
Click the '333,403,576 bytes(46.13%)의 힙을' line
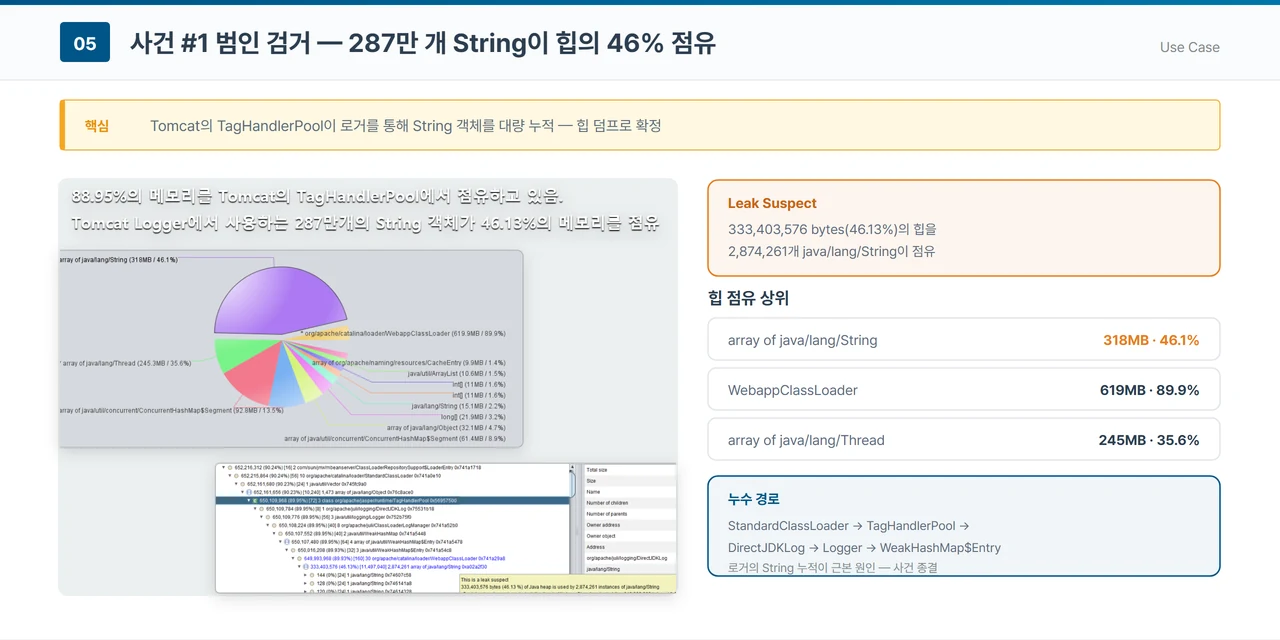click(x=832, y=229)
